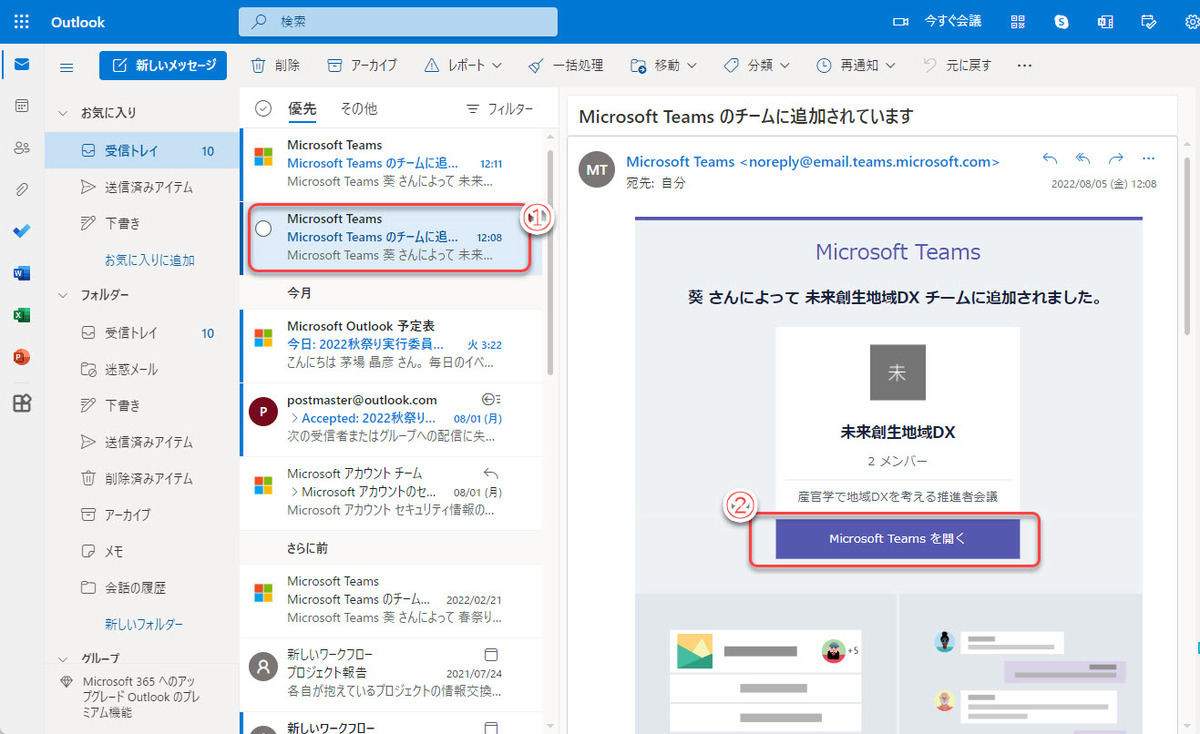Select the 12:08 Microsoft Teams message checkbox
The width and height of the screenshot is (1200, 734).
point(264,228)
